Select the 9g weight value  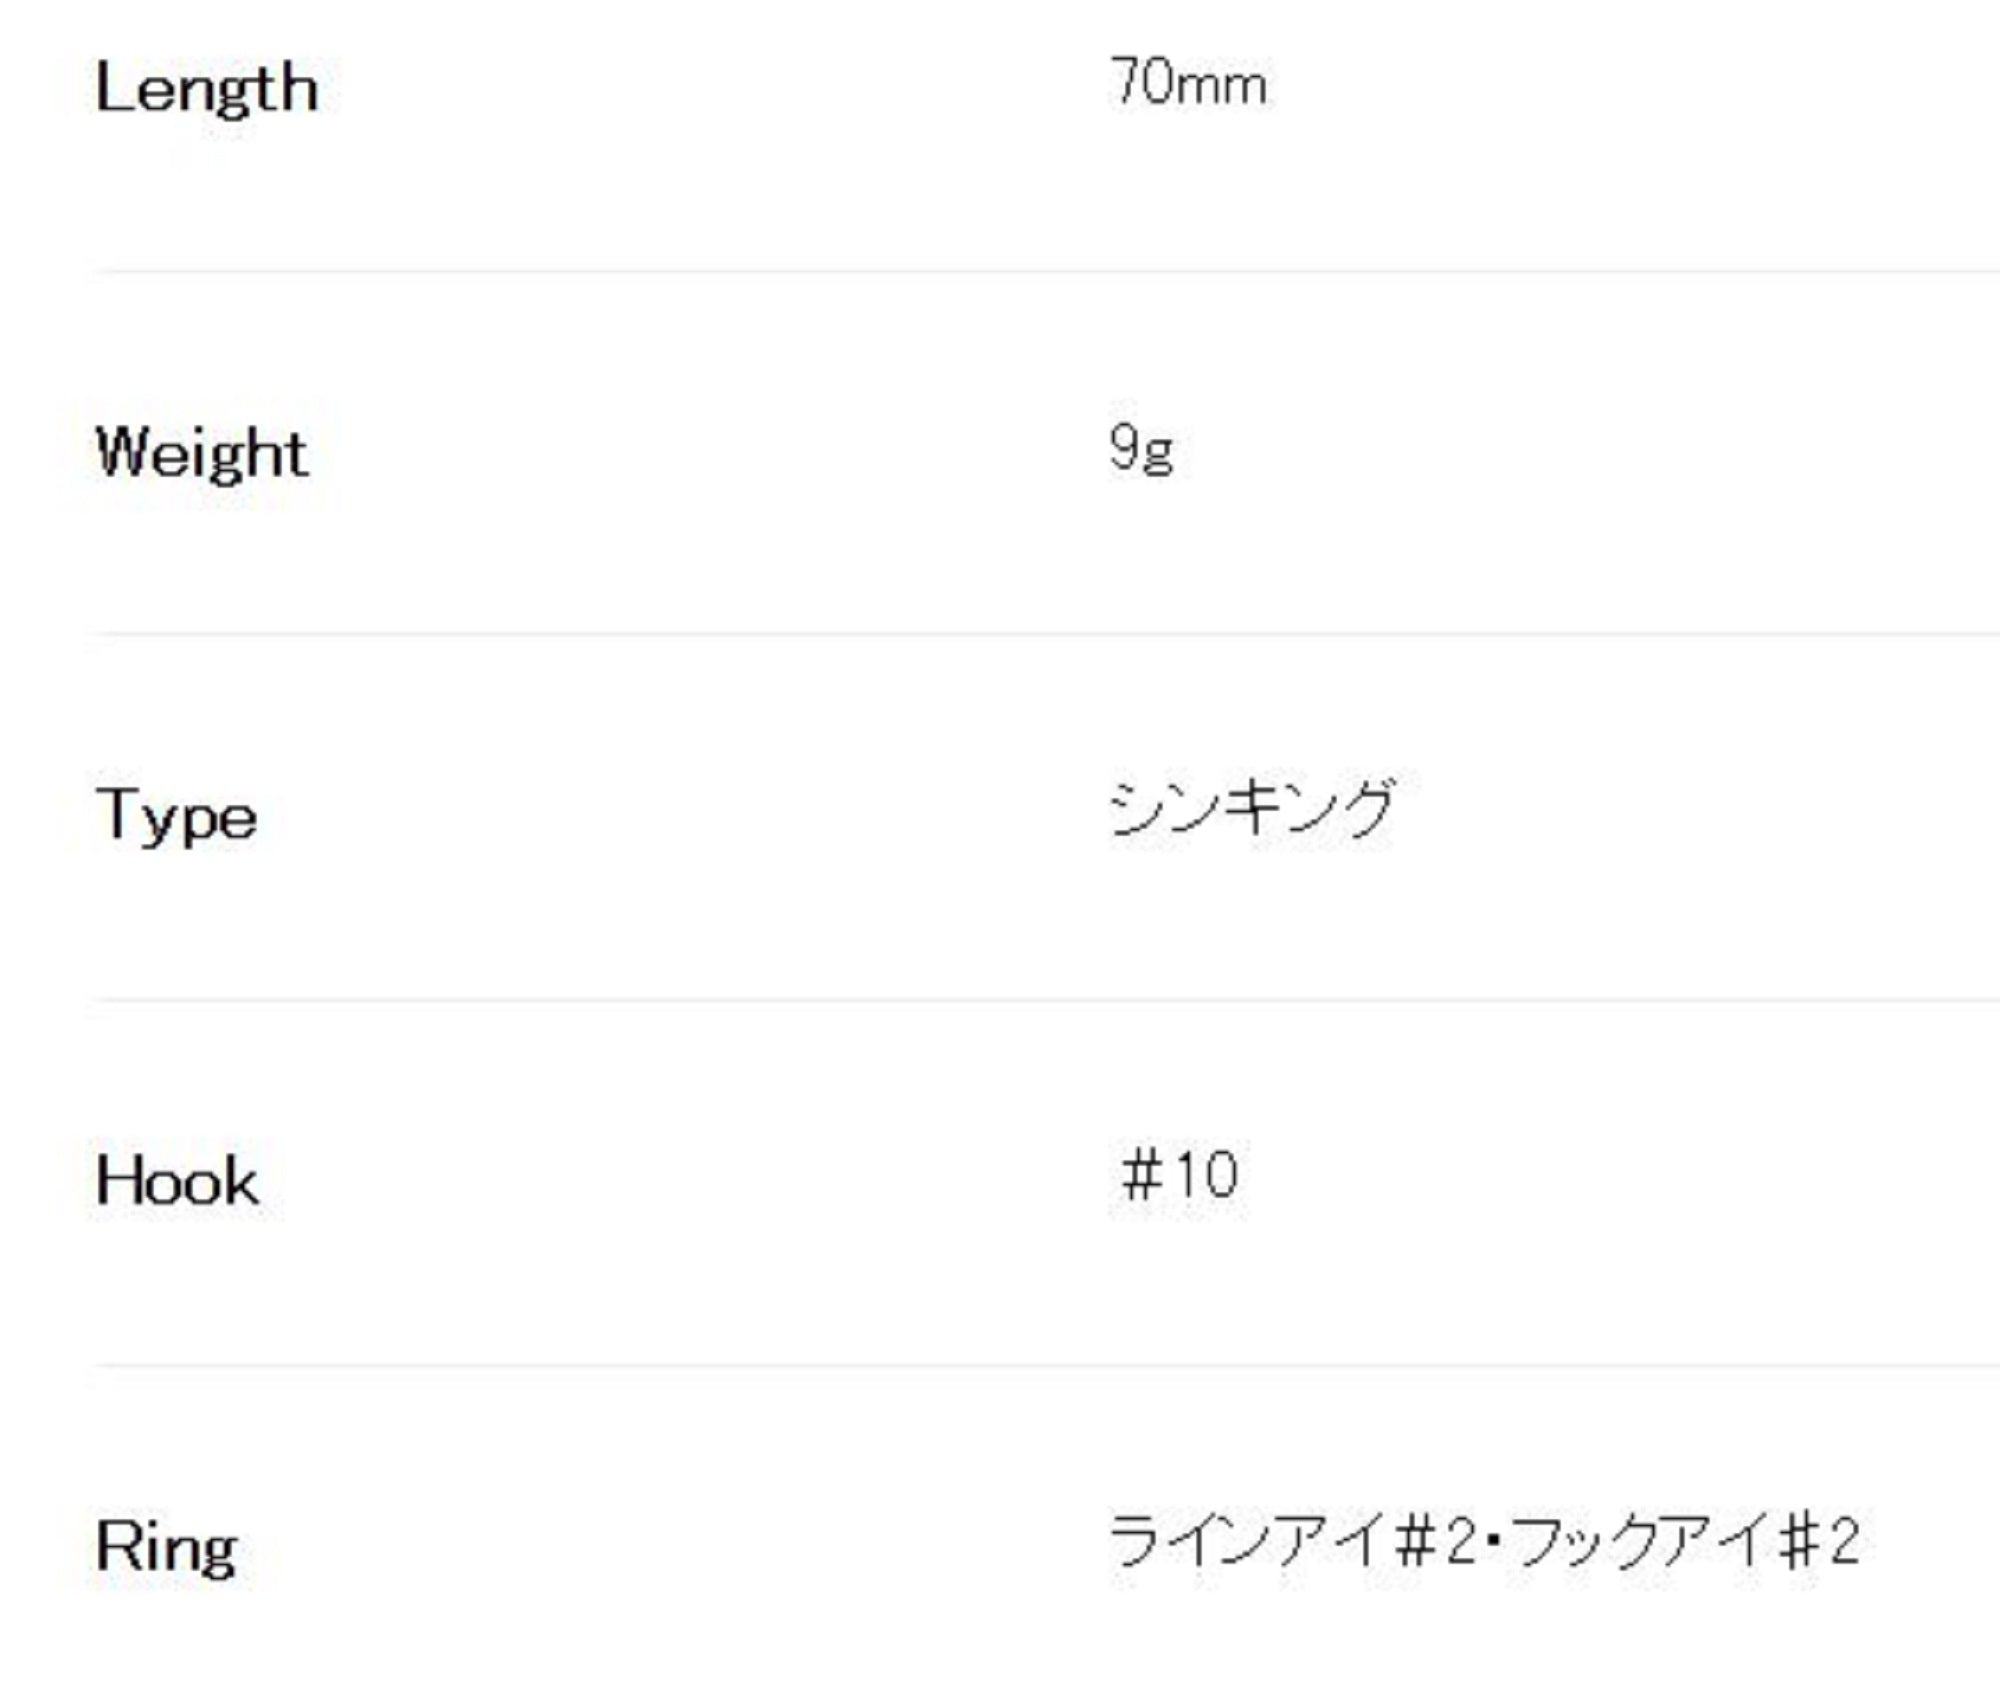click(1141, 449)
